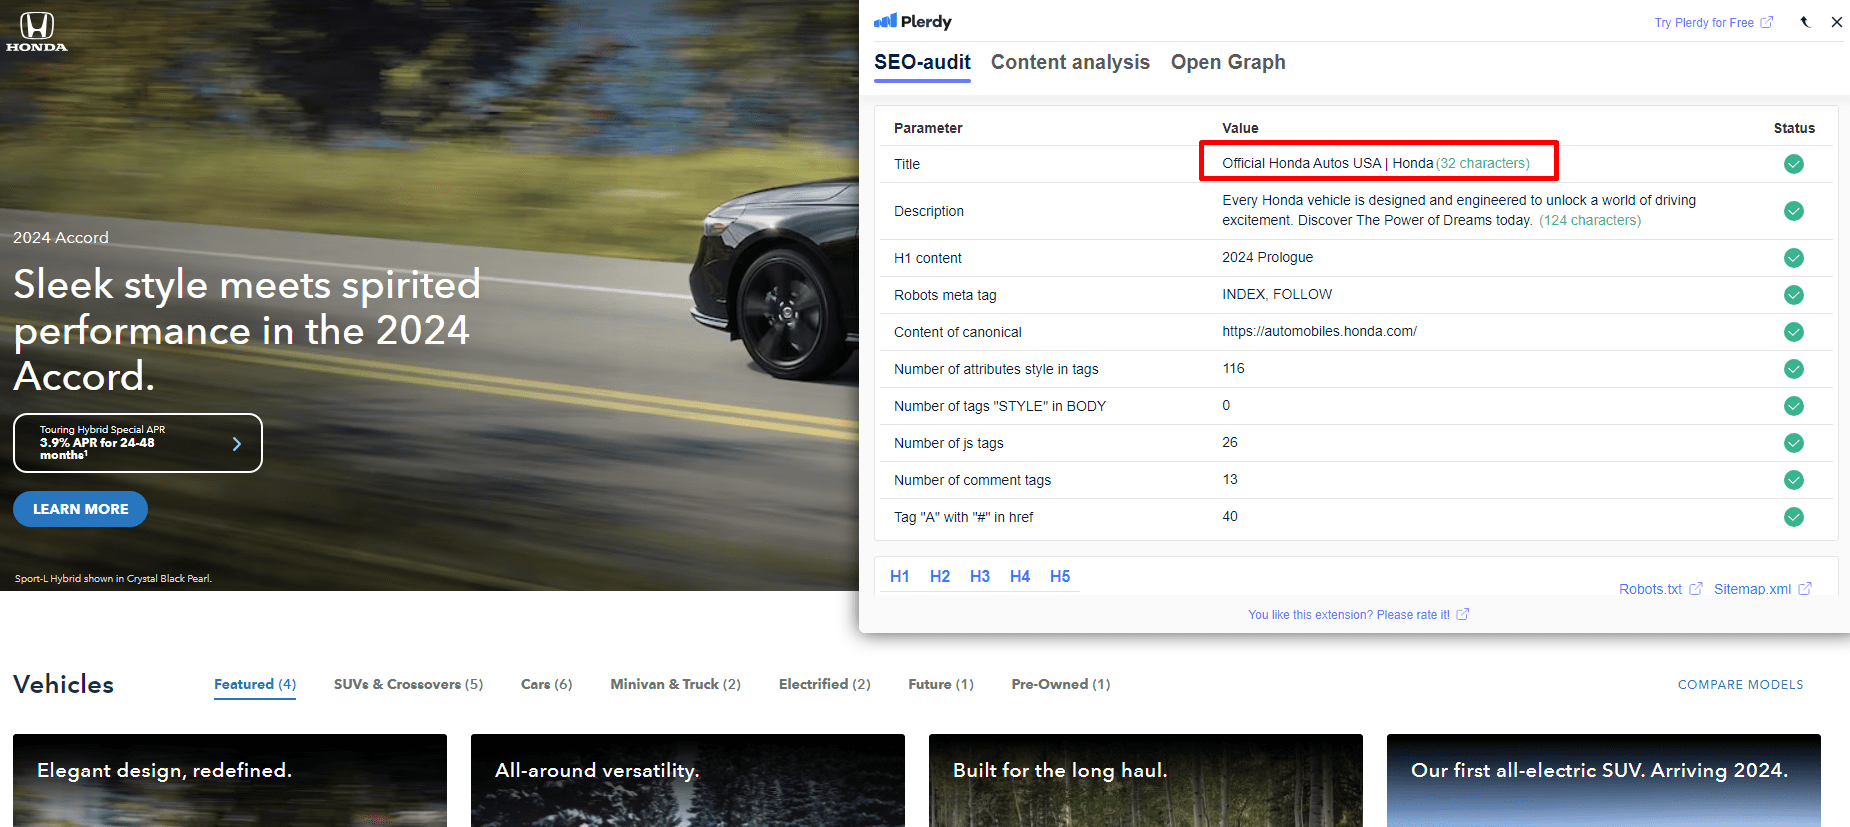Select the Featured (4) vehicles tab
Viewport: 1850px width, 827px height.
coord(255,684)
